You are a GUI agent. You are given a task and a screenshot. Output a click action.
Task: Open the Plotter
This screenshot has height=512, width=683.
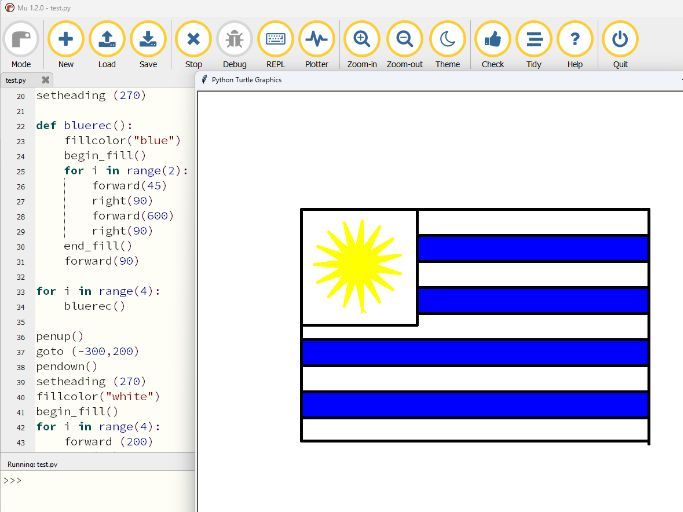click(x=316, y=45)
